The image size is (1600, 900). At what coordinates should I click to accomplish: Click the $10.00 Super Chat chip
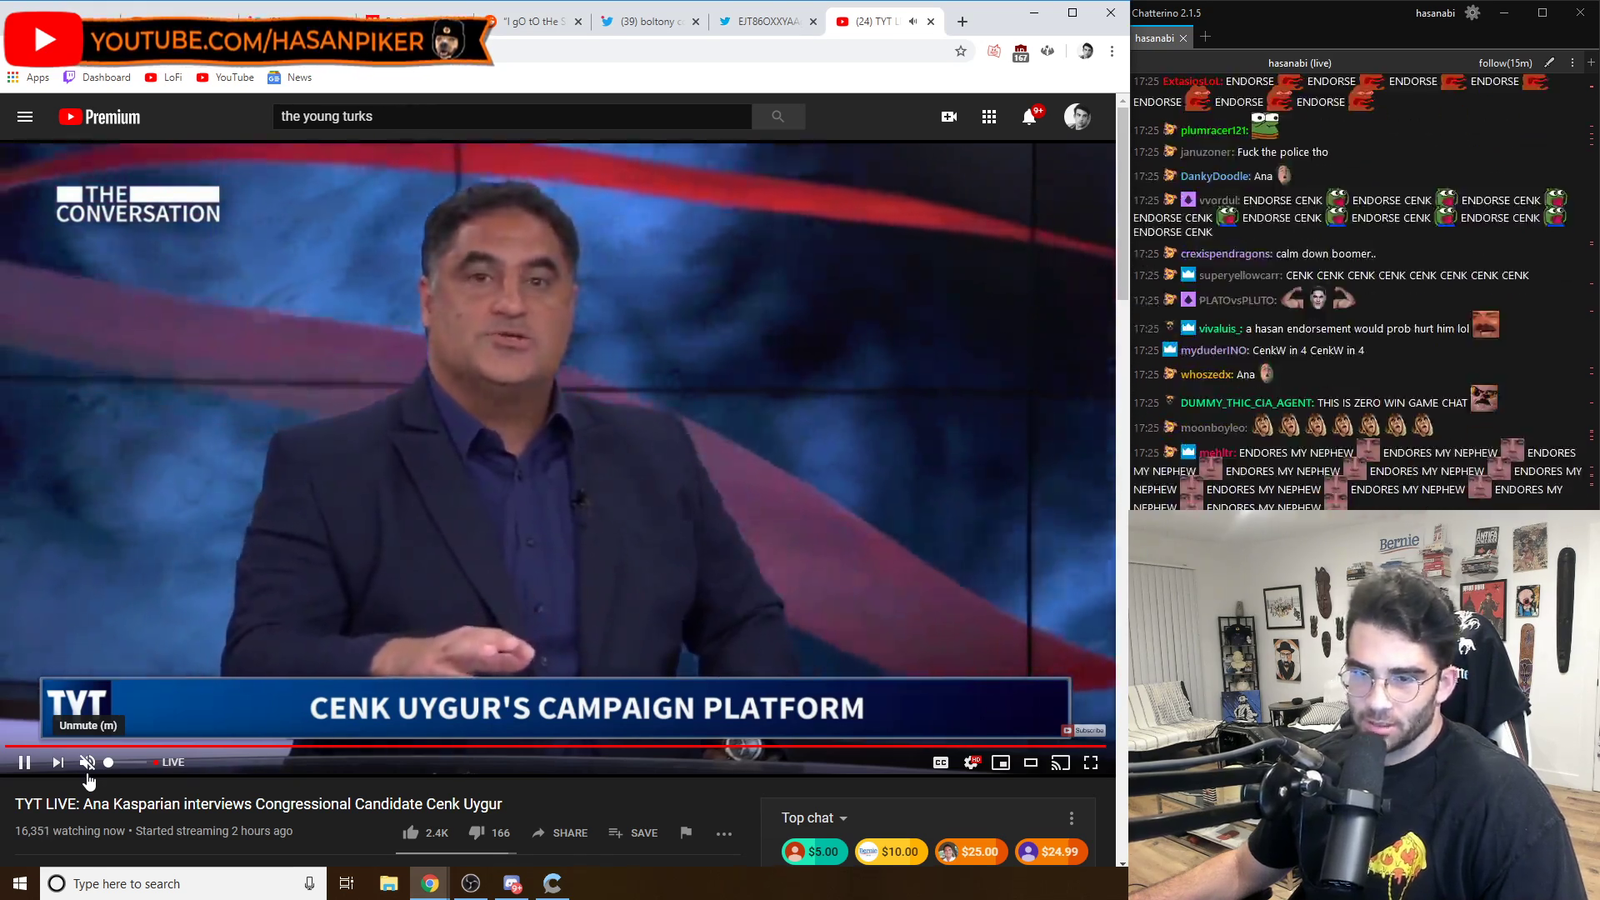[890, 852]
